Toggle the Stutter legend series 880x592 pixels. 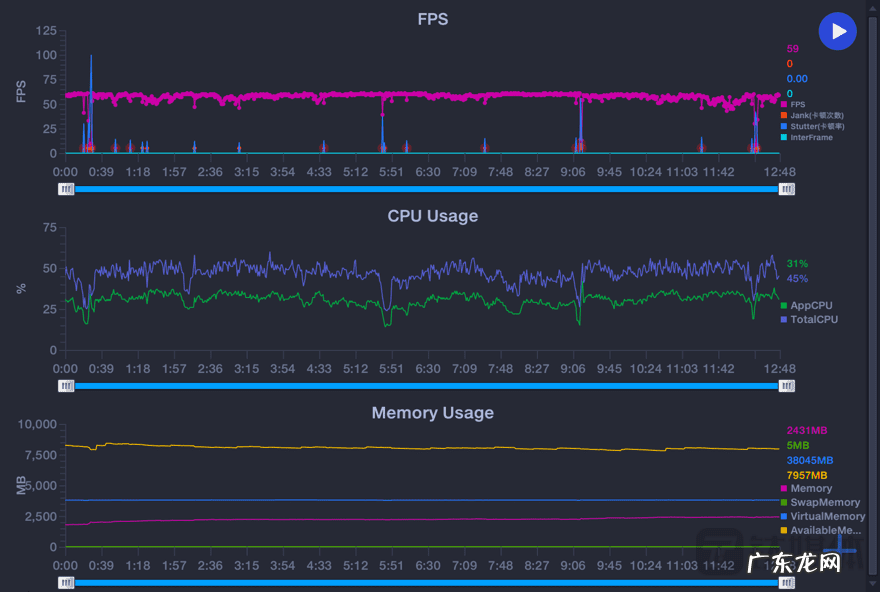(x=812, y=126)
